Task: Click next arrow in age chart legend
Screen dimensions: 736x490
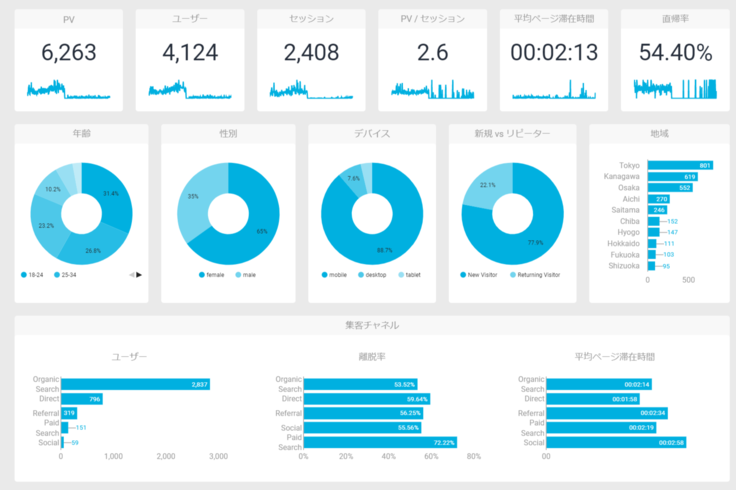Action: pos(139,274)
